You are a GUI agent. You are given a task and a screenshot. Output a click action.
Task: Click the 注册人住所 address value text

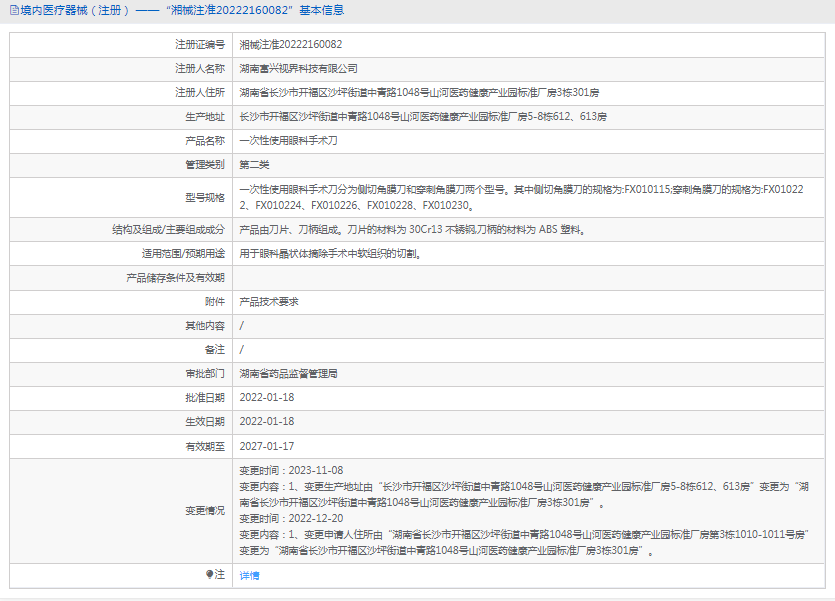[x=419, y=93]
